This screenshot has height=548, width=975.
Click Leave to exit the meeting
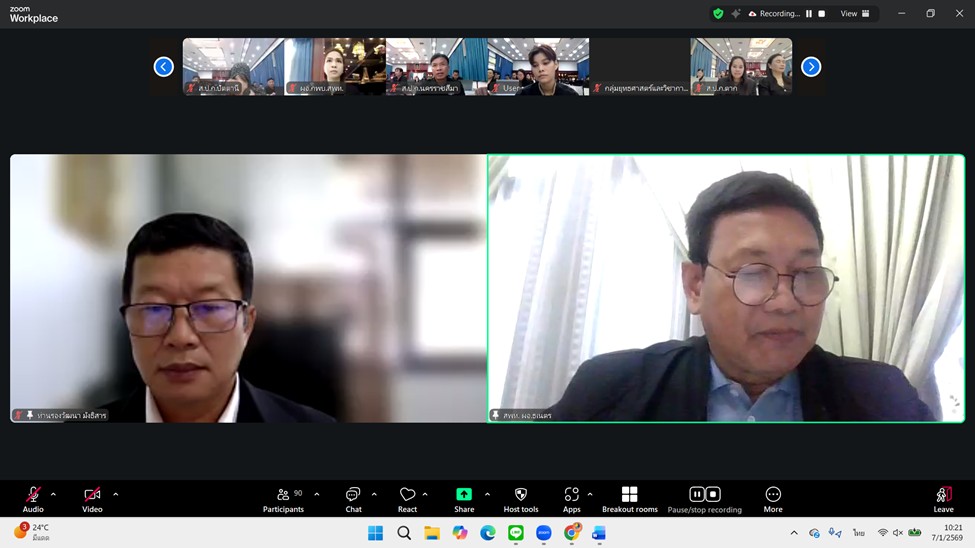coord(943,499)
